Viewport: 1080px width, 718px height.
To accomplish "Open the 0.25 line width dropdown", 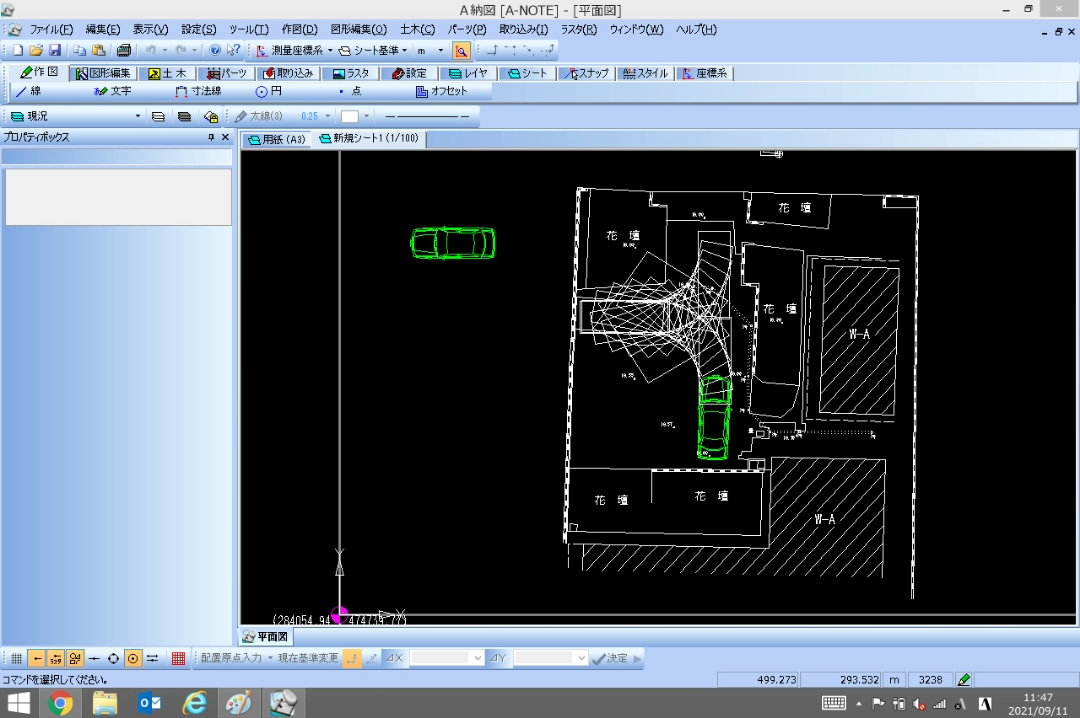I will 328,116.
